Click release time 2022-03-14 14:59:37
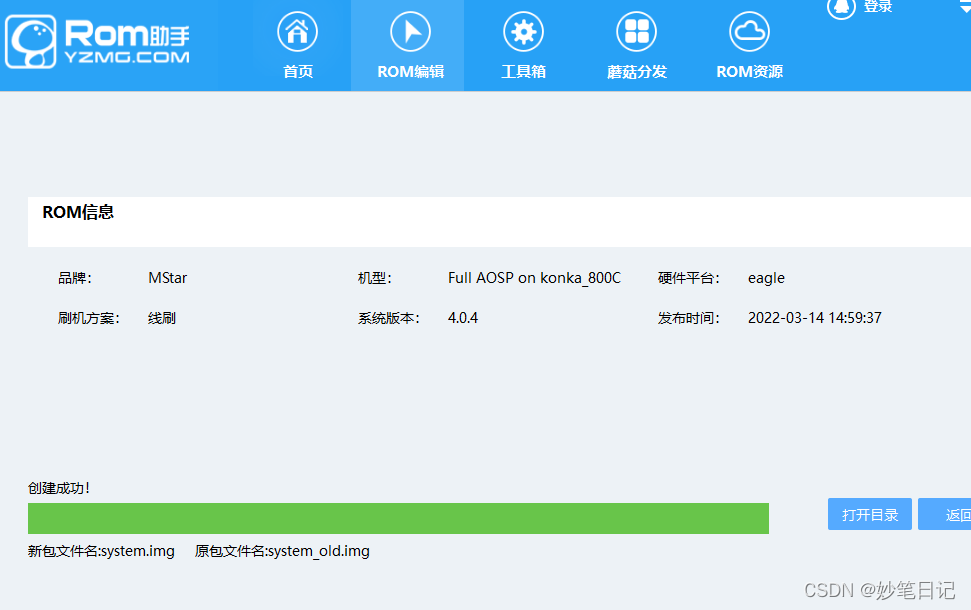971x610 pixels. [814, 318]
